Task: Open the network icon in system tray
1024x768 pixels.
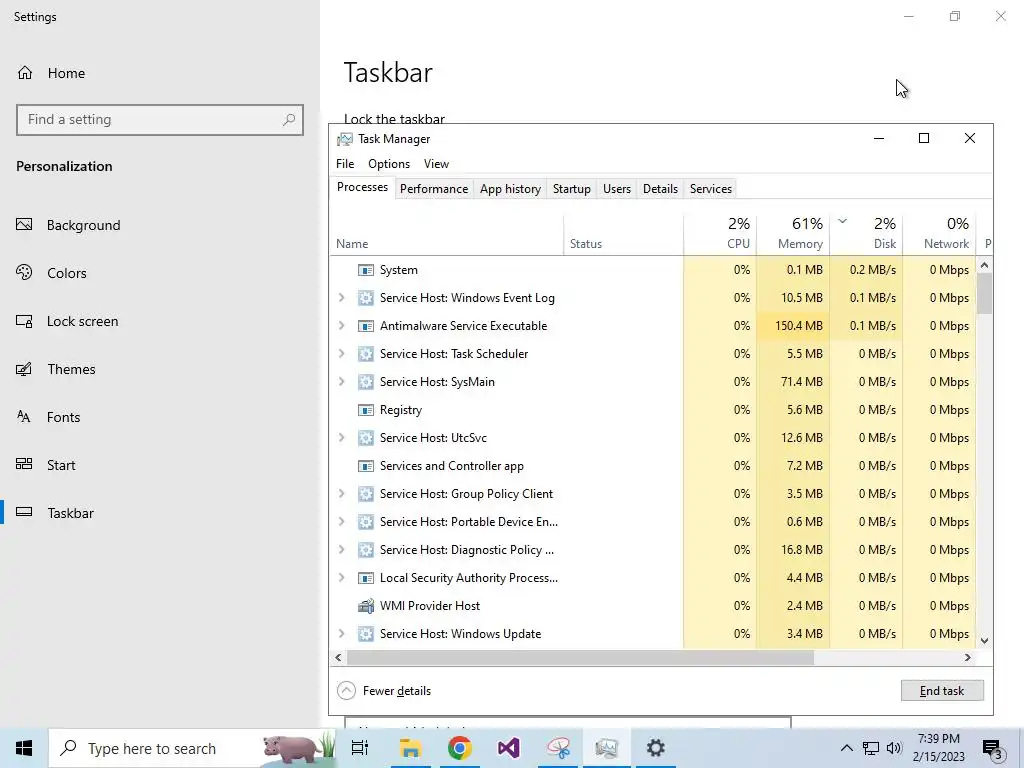Action: pos(871,748)
